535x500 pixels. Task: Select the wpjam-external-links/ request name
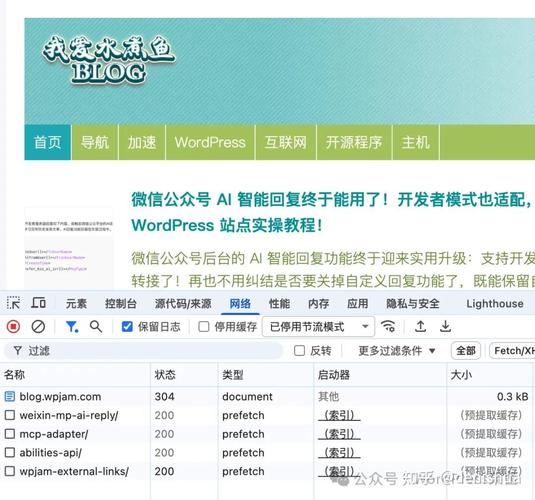74,471
